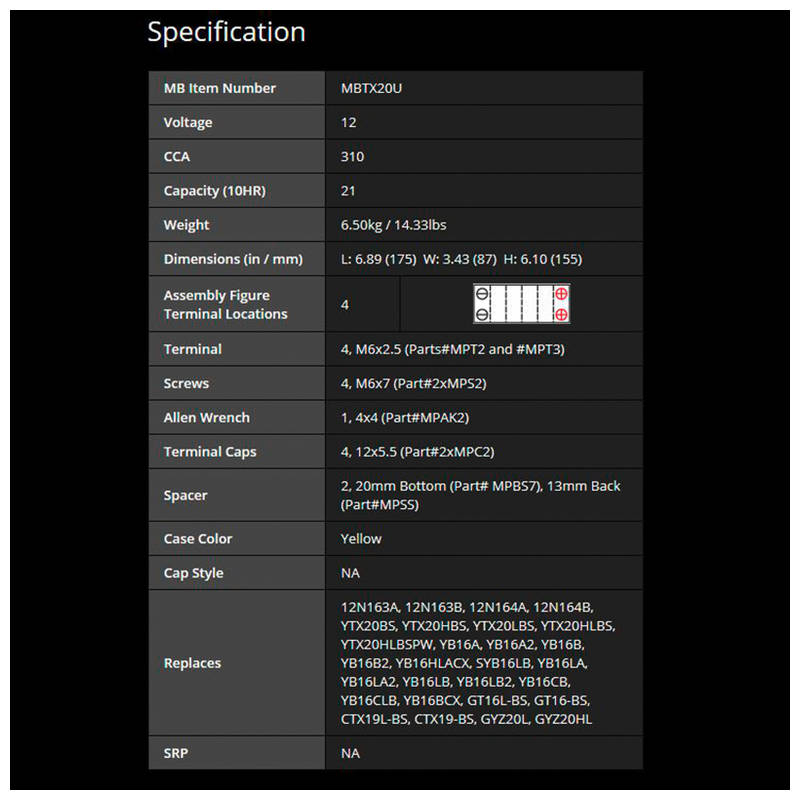The height and width of the screenshot is (800, 800).
Task: Select the weight value 6.50kg / 14.33lbs
Action: pos(393,225)
